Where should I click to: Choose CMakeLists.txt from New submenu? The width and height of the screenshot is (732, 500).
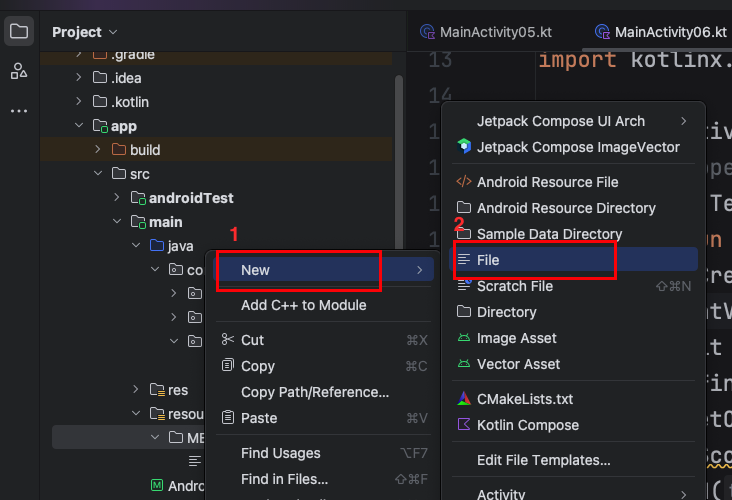click(525, 398)
